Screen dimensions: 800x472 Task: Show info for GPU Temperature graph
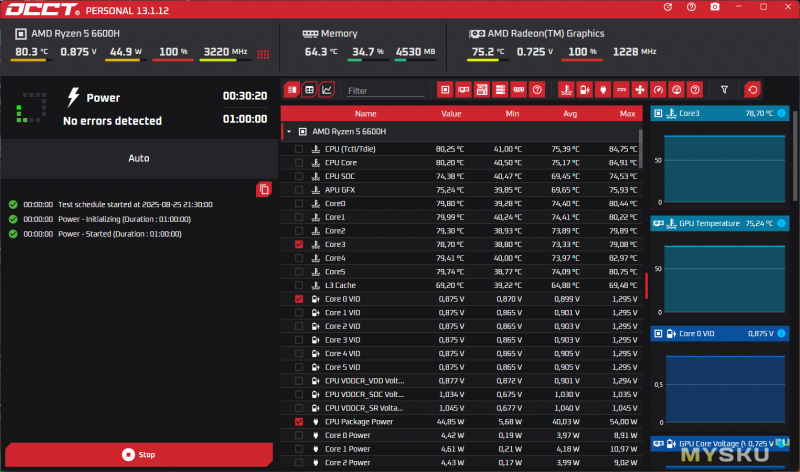[x=781, y=223]
